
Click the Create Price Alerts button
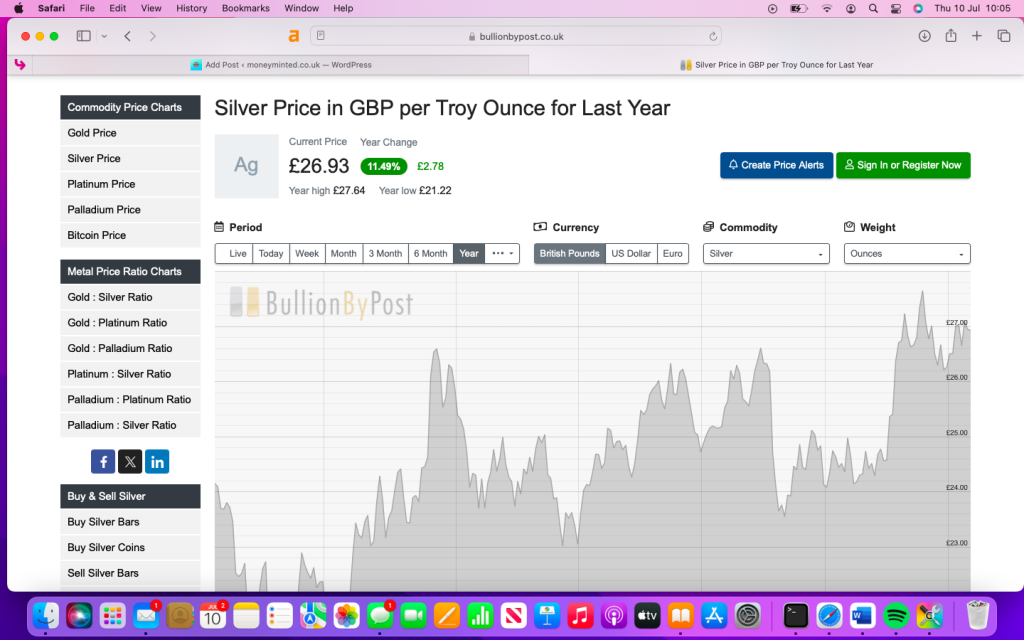[x=776, y=165]
